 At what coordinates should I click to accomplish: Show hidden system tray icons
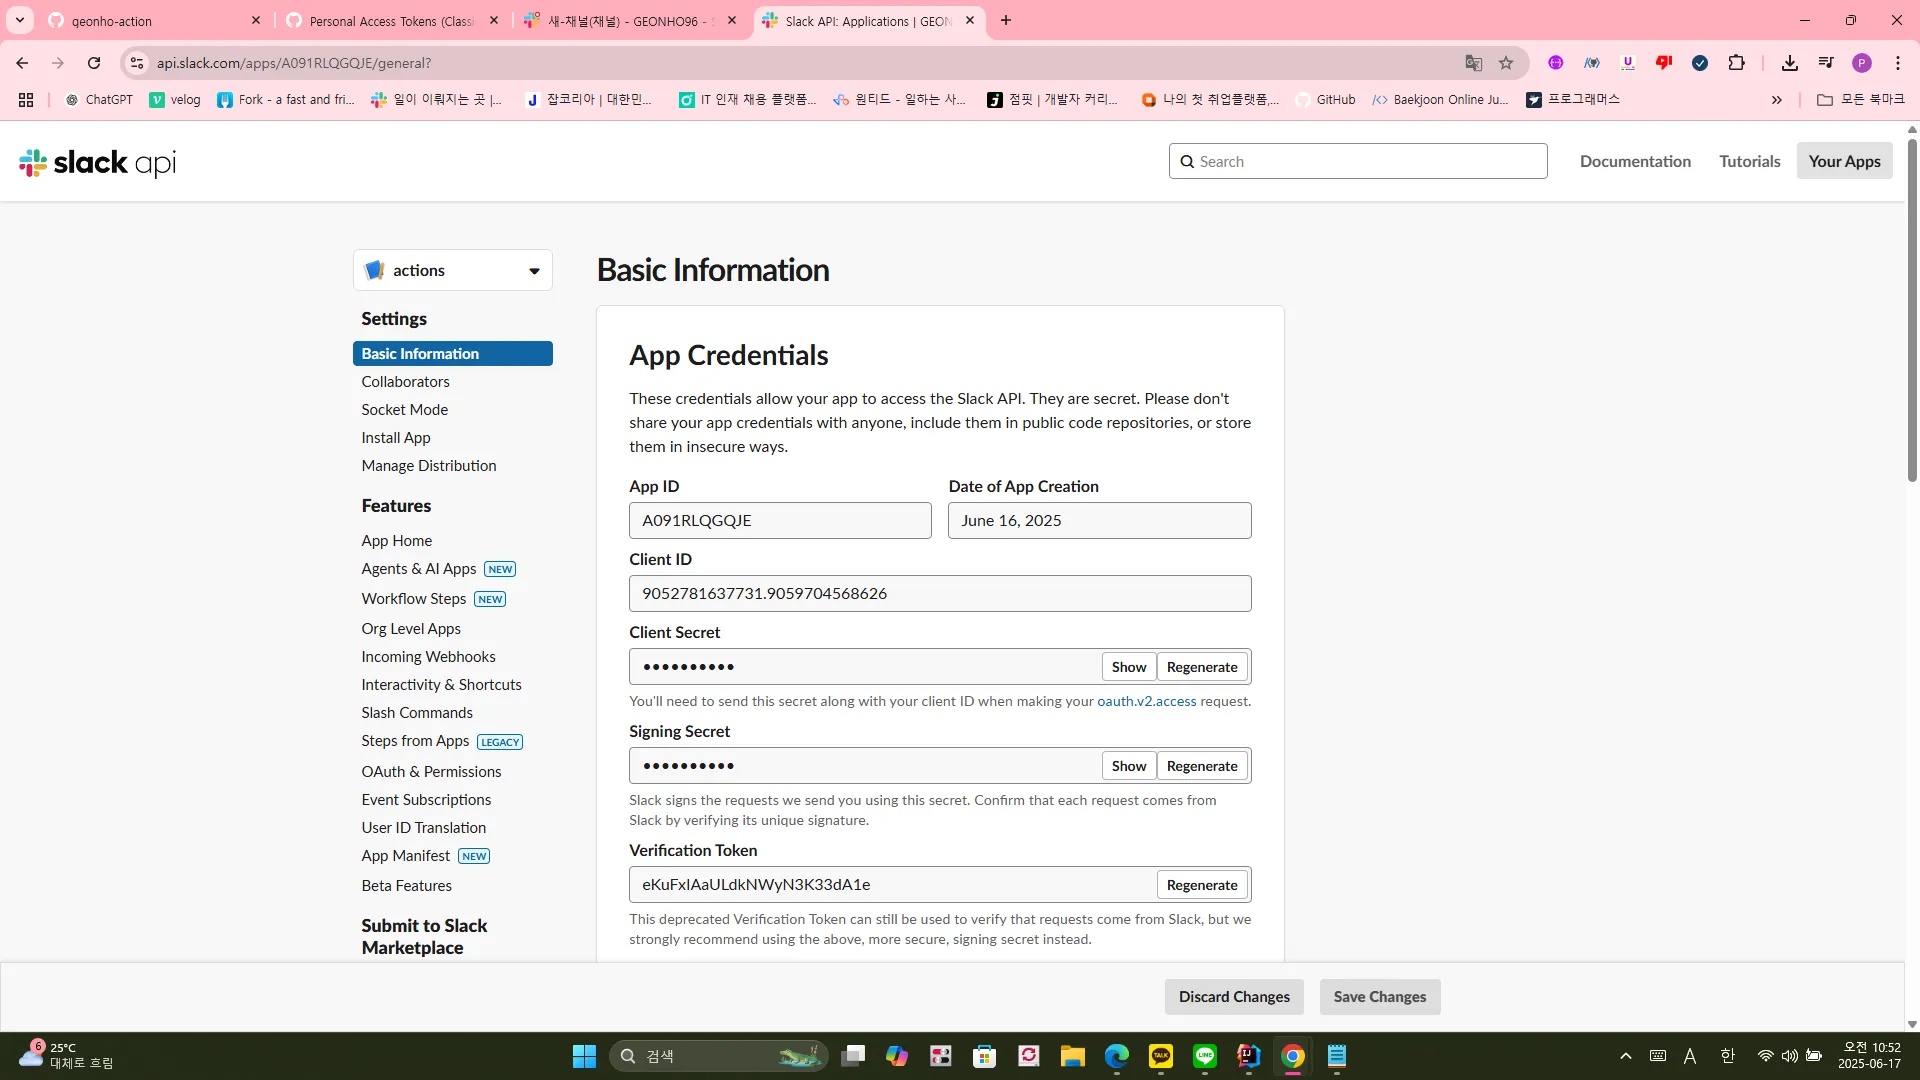1626,1056
